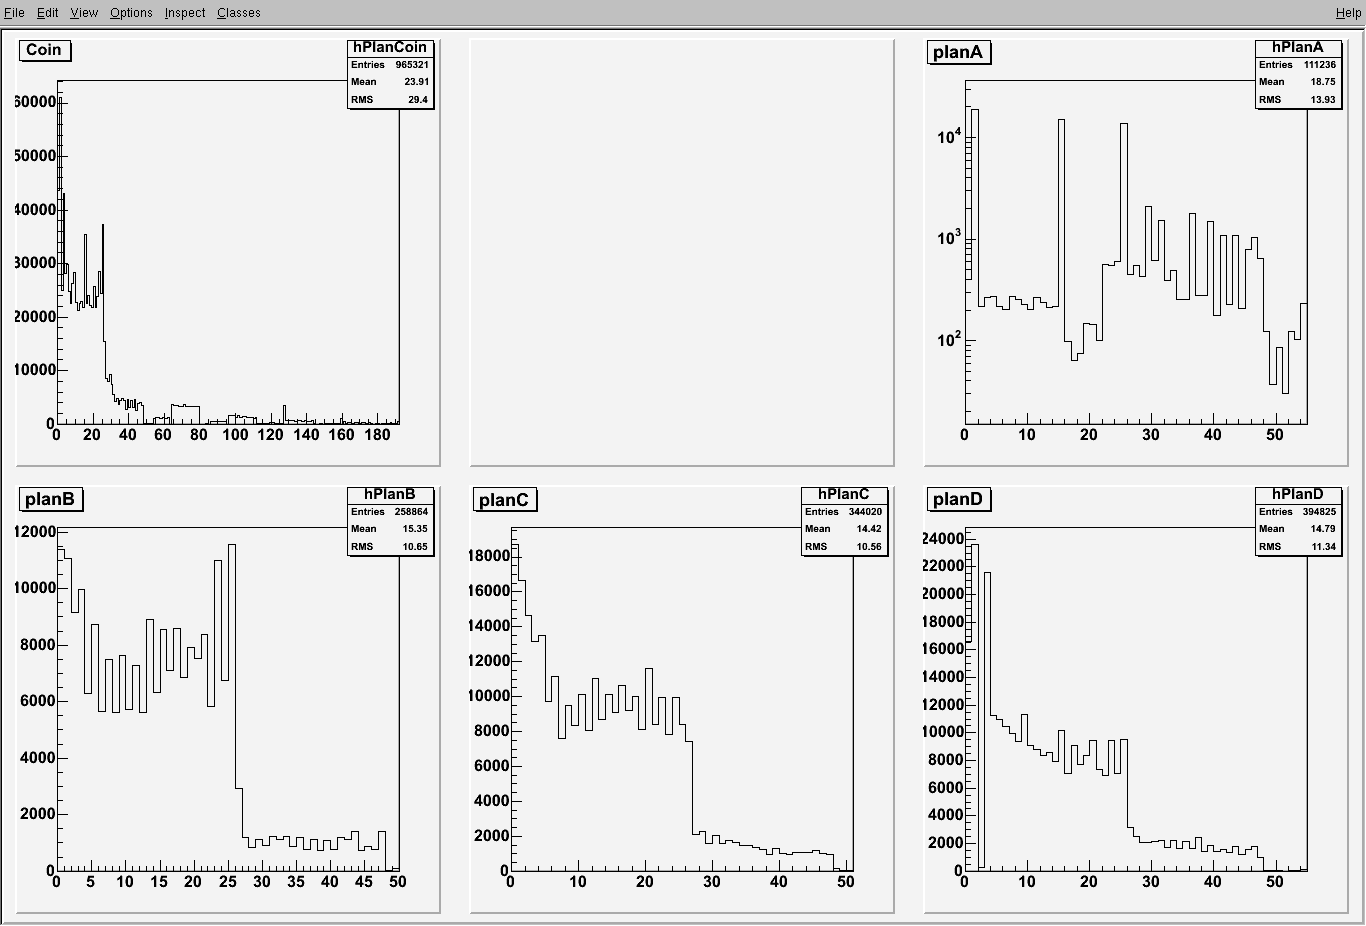Click the RMS 13.93 row in hPlanA
Image resolution: width=1366 pixels, height=926 pixels.
coord(1298,100)
